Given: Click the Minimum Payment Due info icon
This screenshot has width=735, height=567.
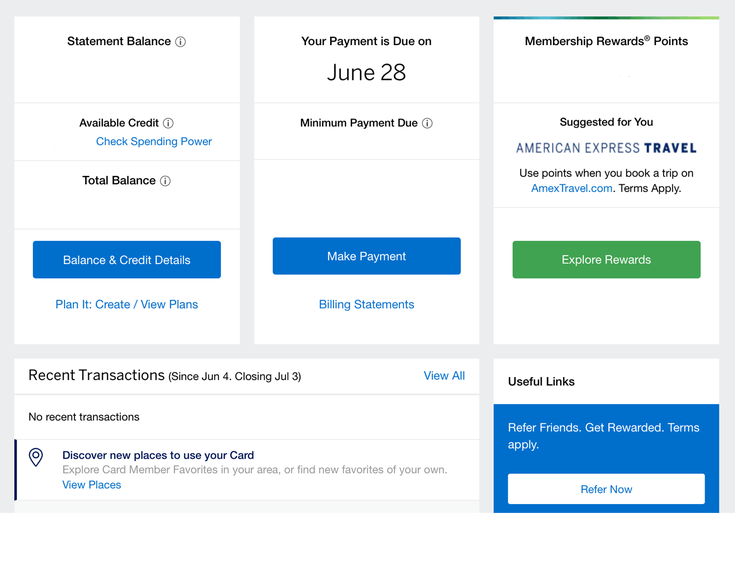Looking at the screenshot, I should click(427, 124).
